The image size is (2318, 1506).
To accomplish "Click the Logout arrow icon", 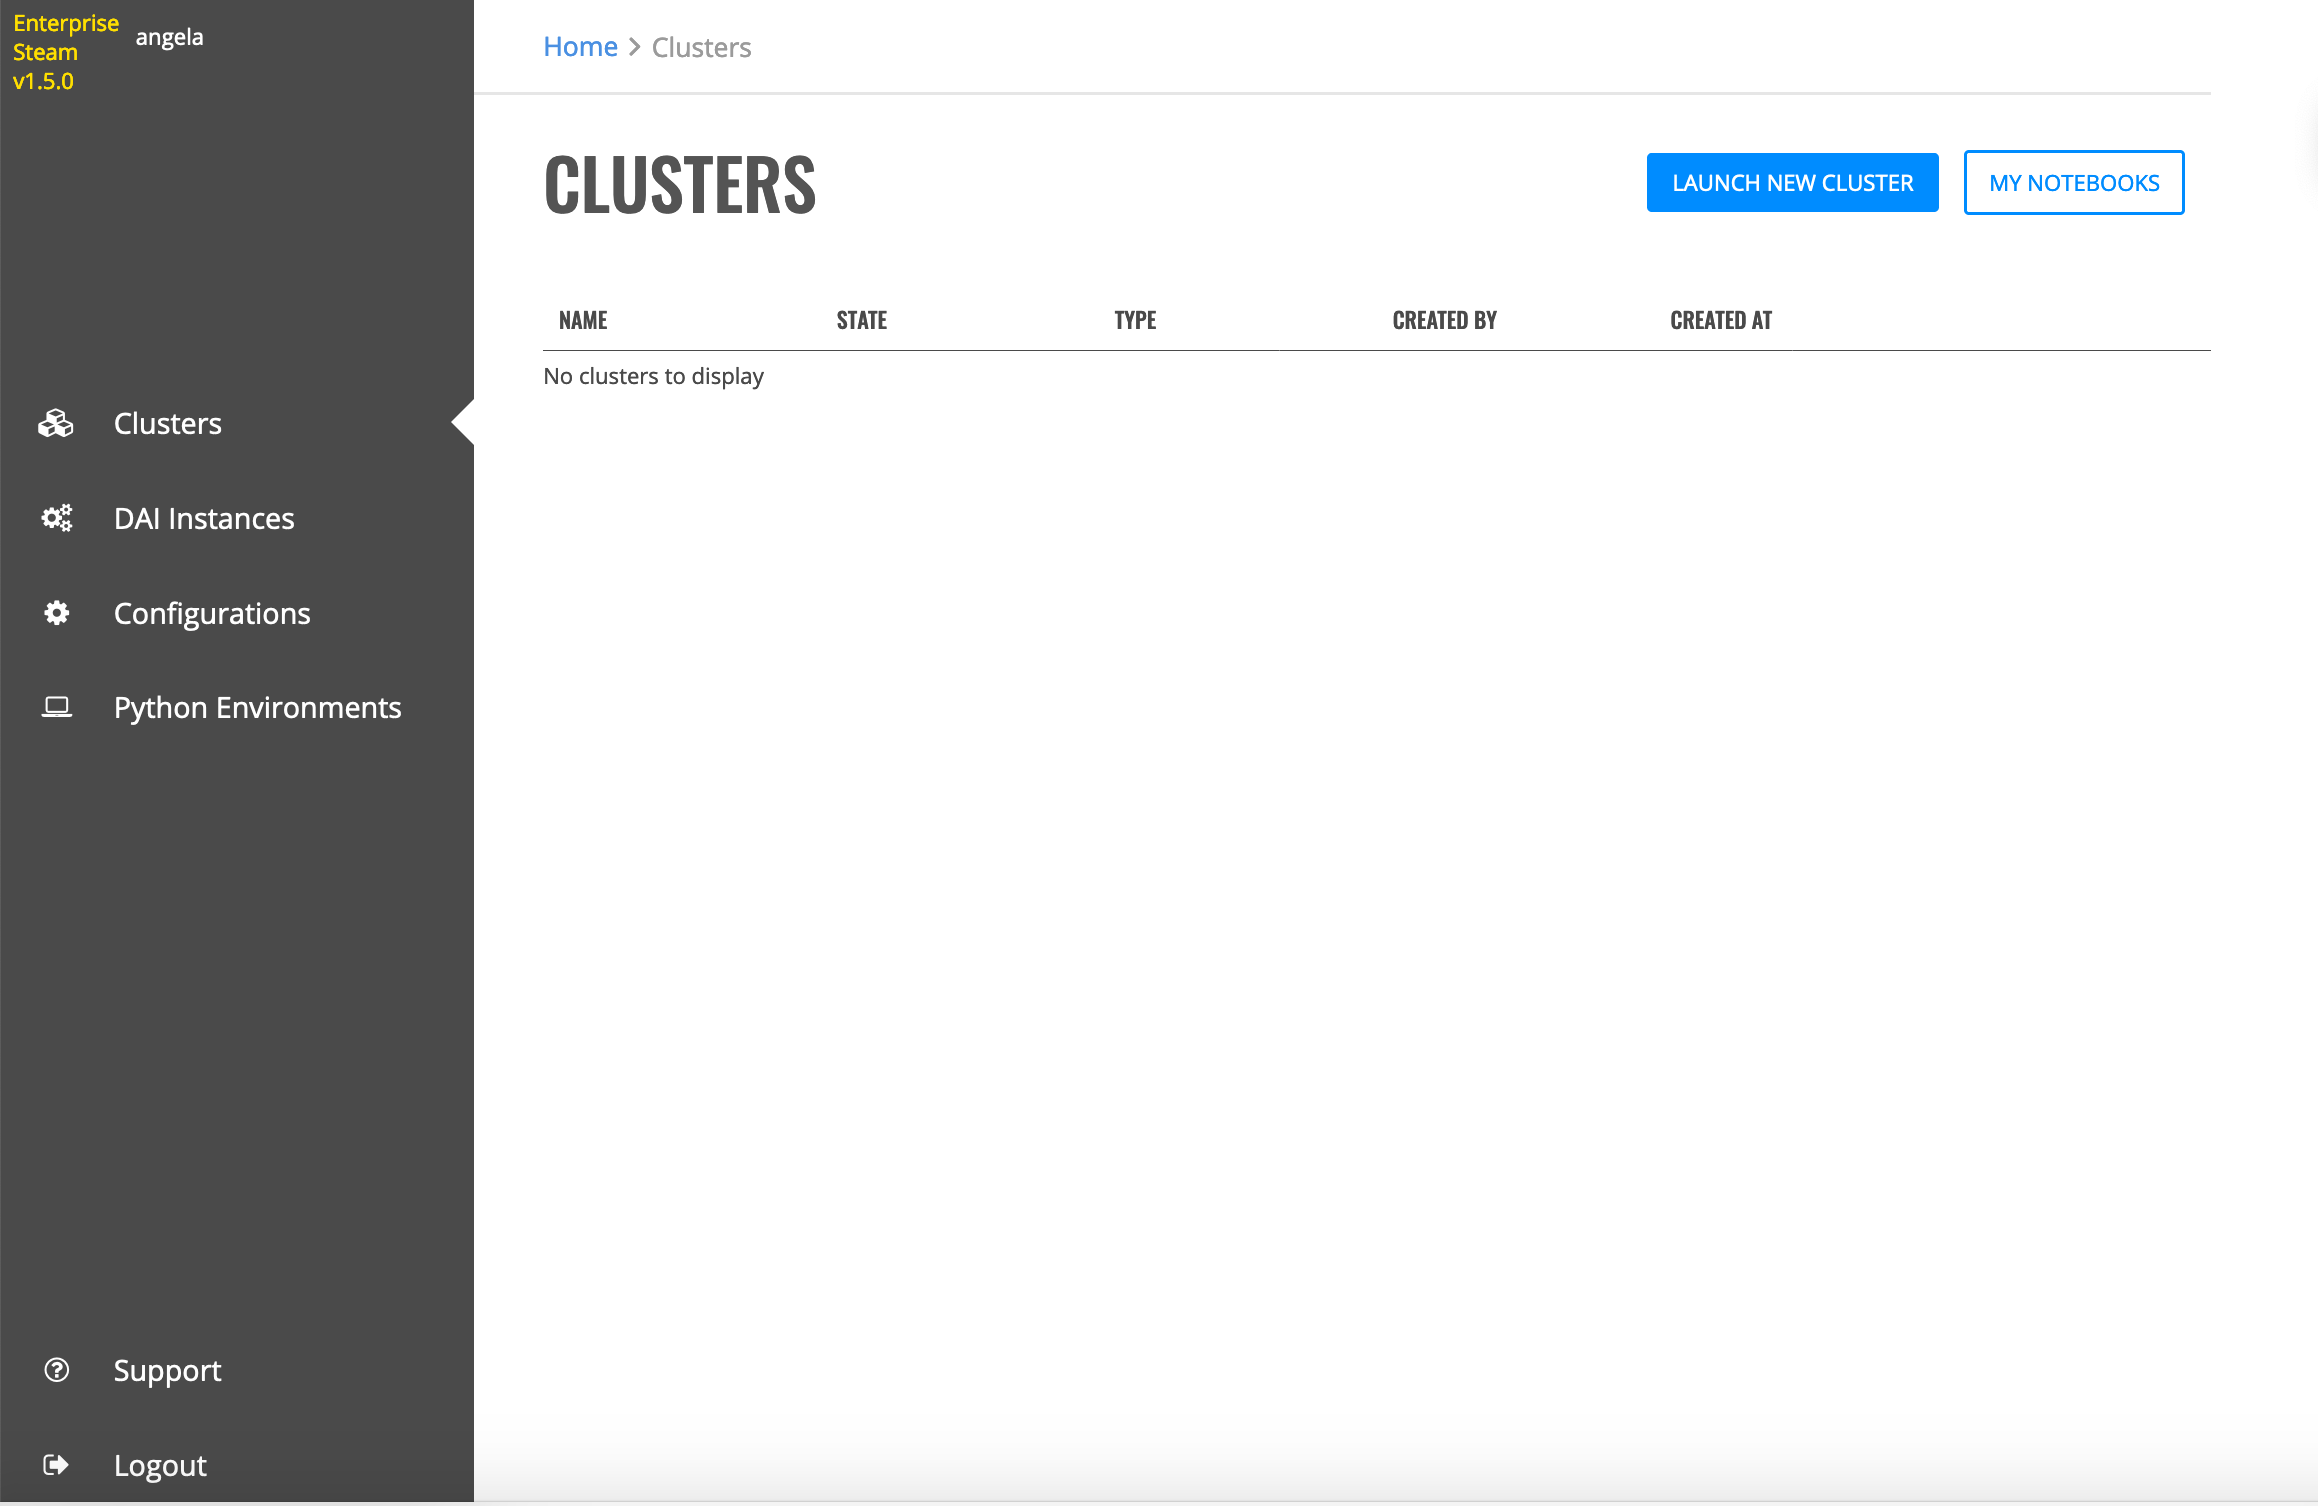I will click(56, 1465).
